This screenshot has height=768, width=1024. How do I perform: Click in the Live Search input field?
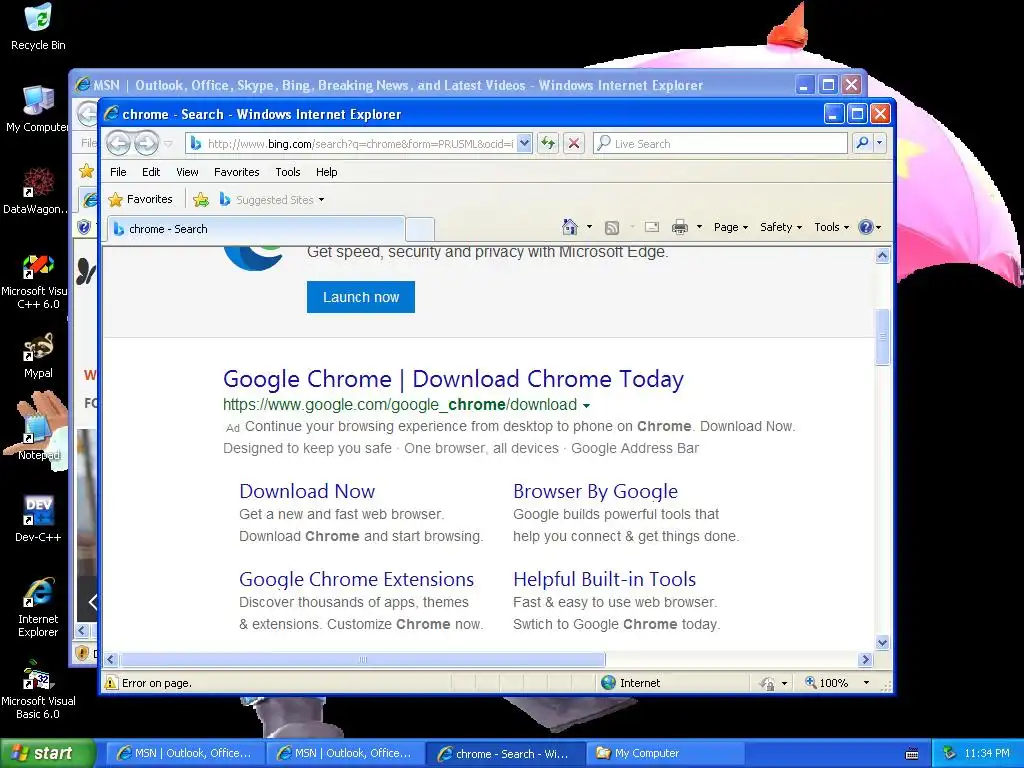[x=720, y=143]
